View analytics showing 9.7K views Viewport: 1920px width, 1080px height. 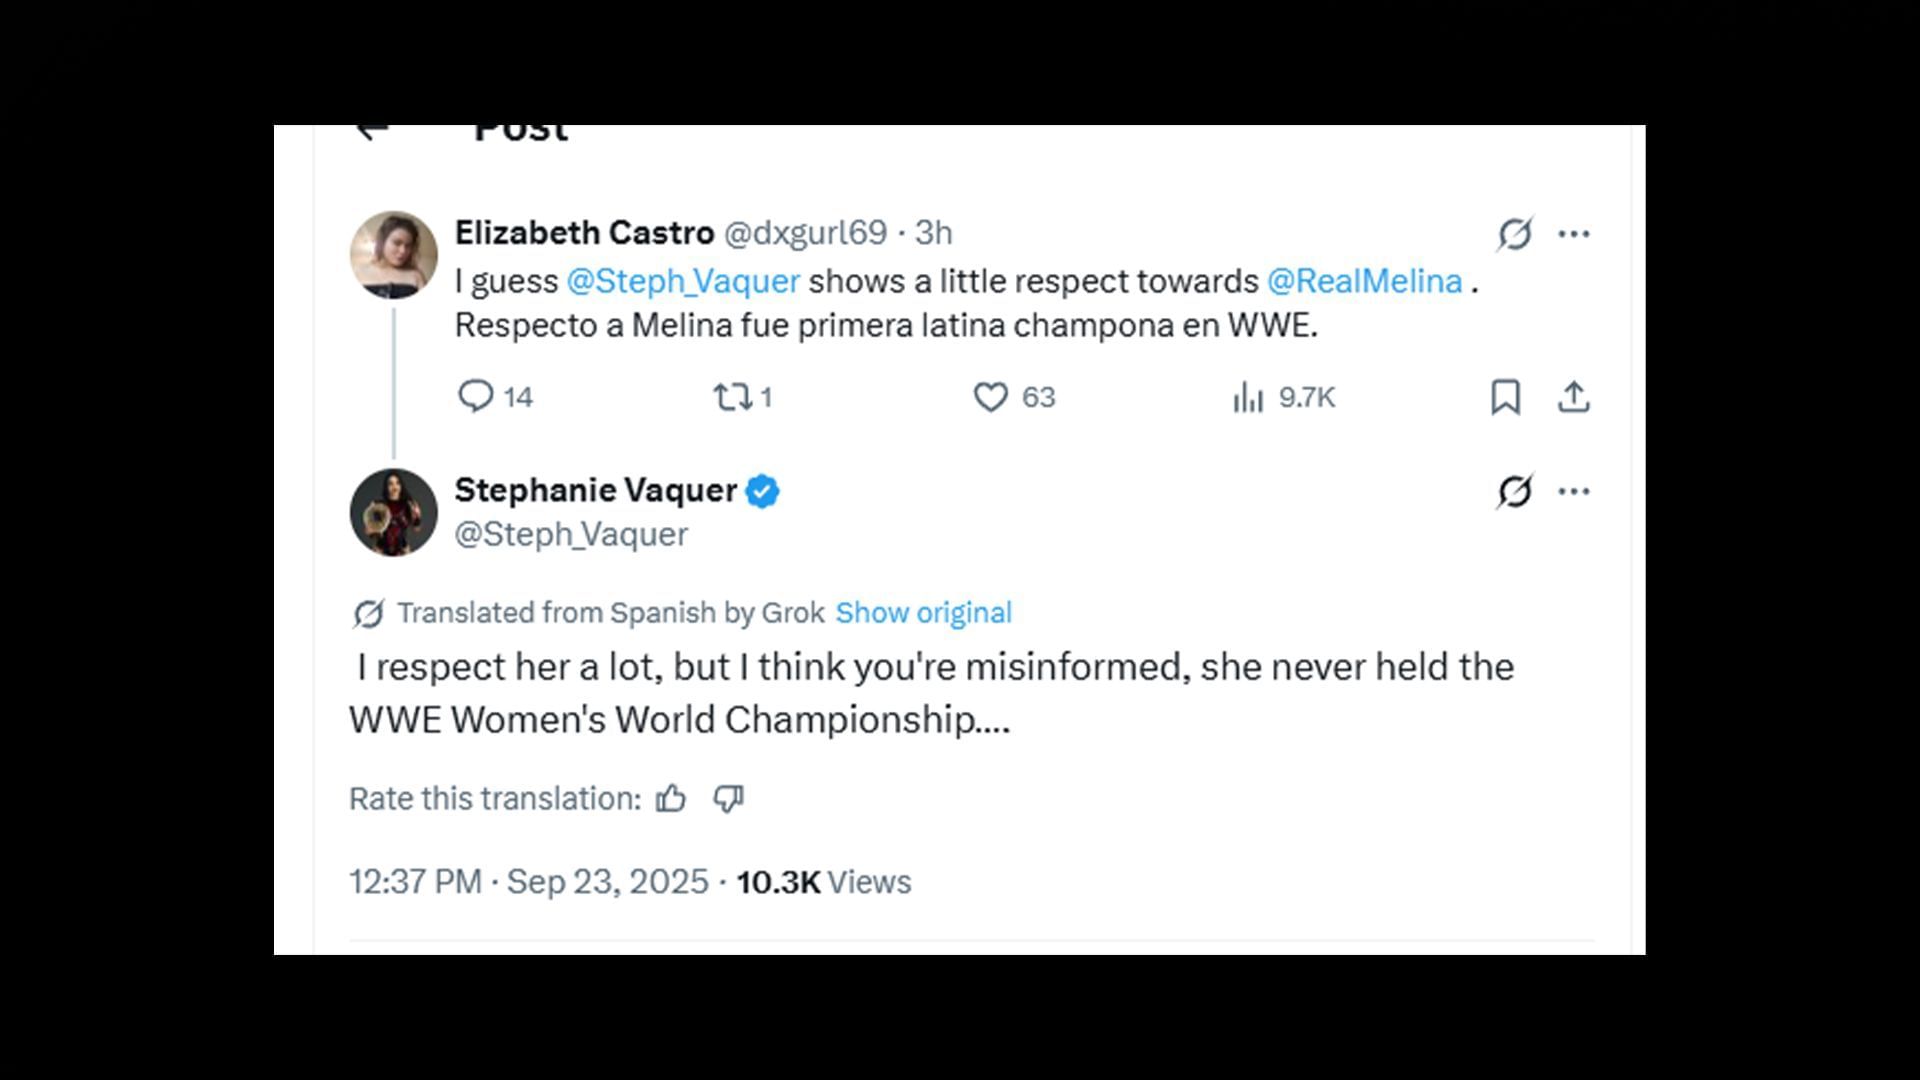tap(1248, 397)
